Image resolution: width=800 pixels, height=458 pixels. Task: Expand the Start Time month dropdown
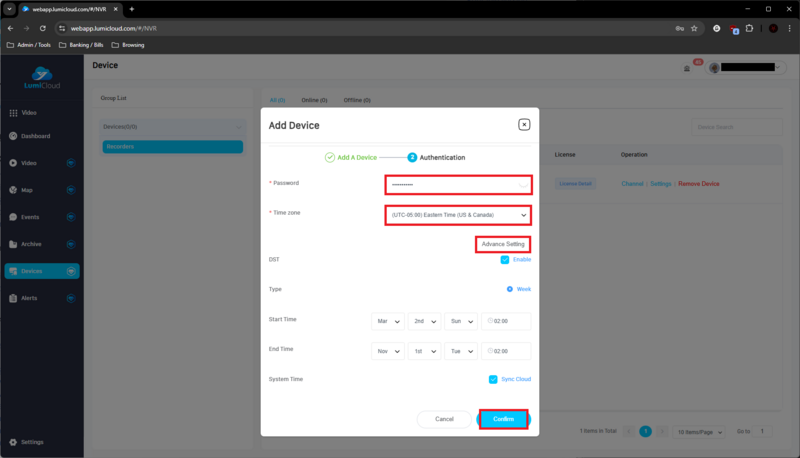click(x=388, y=322)
